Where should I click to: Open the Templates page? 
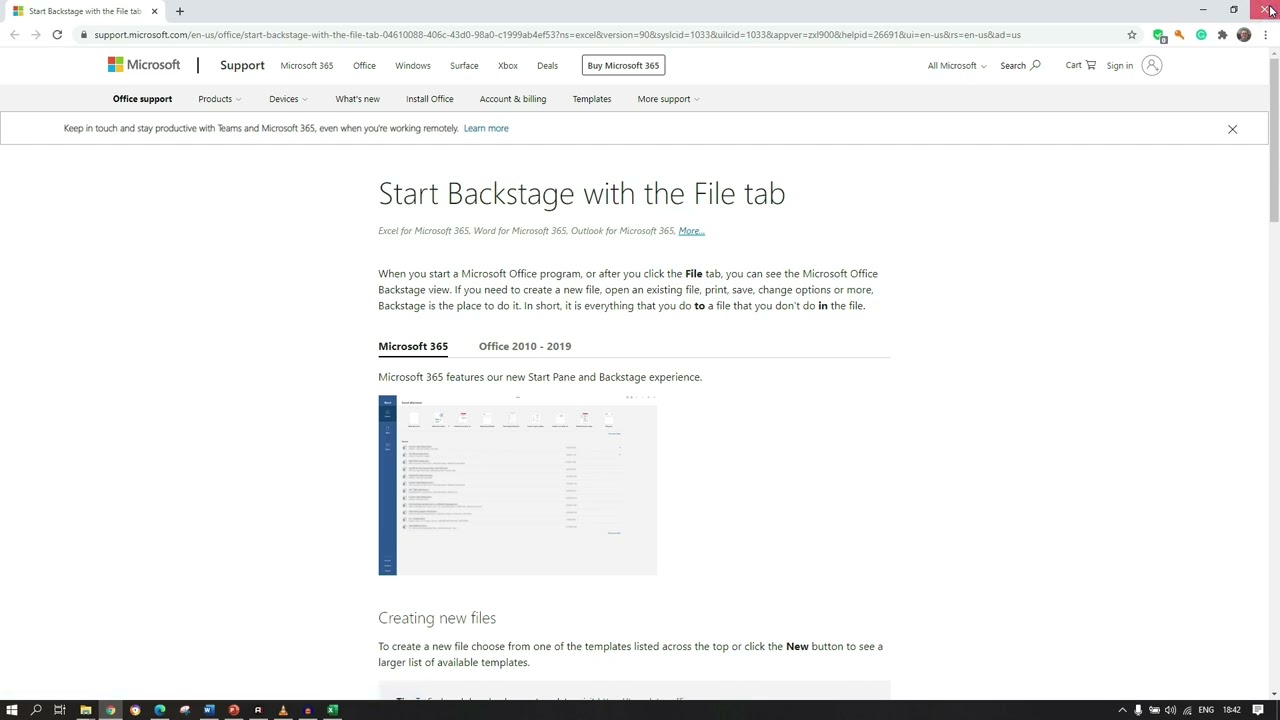[x=591, y=99]
